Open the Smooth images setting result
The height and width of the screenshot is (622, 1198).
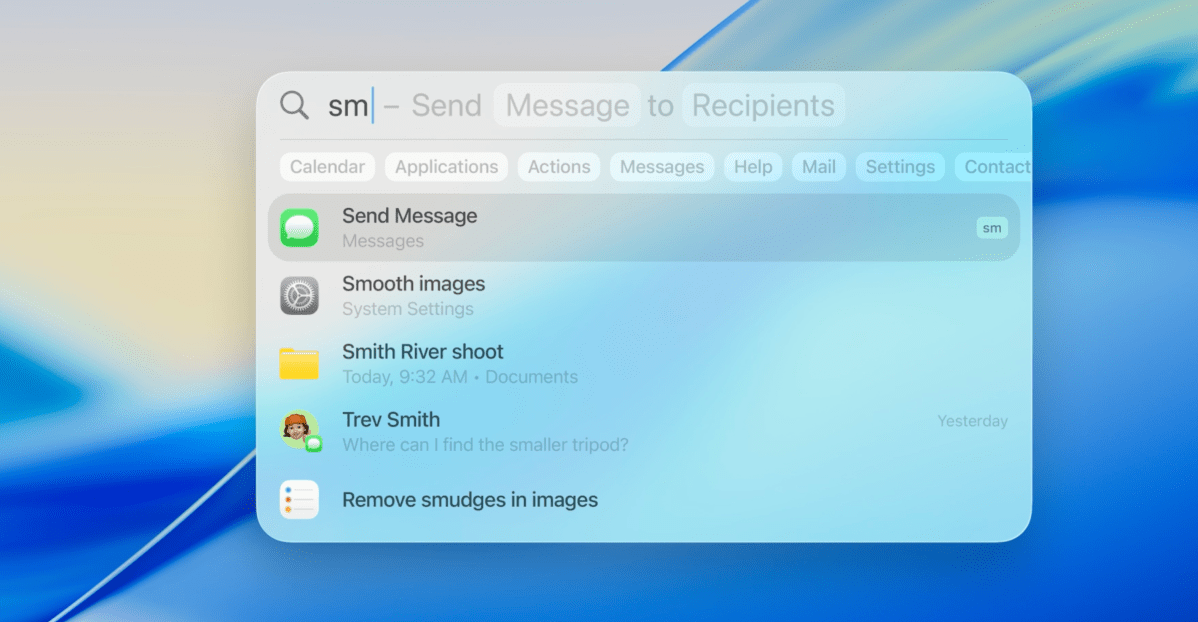tap(413, 285)
